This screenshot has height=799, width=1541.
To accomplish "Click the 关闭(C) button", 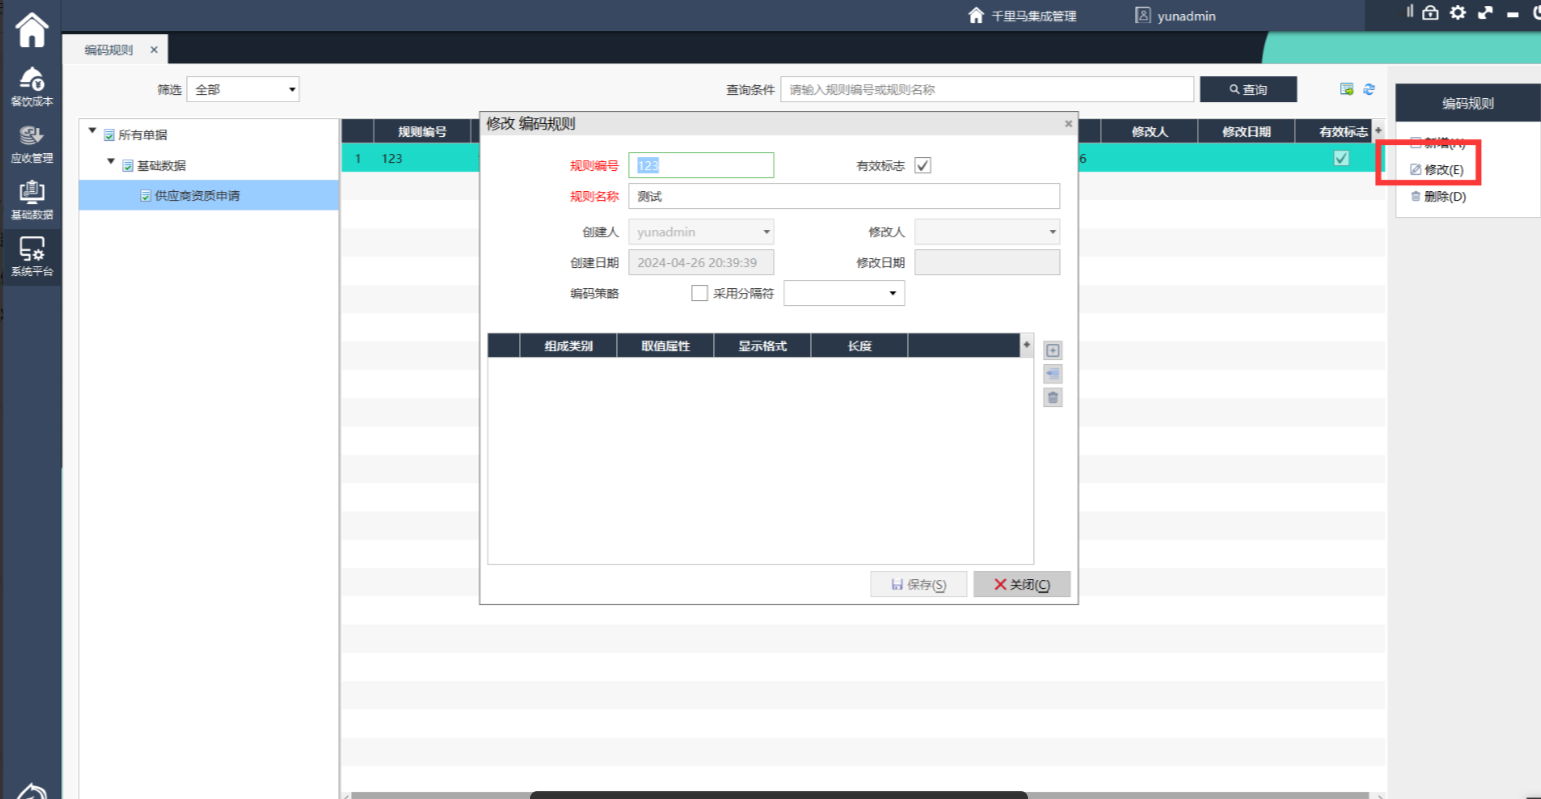I will click(x=1021, y=584).
